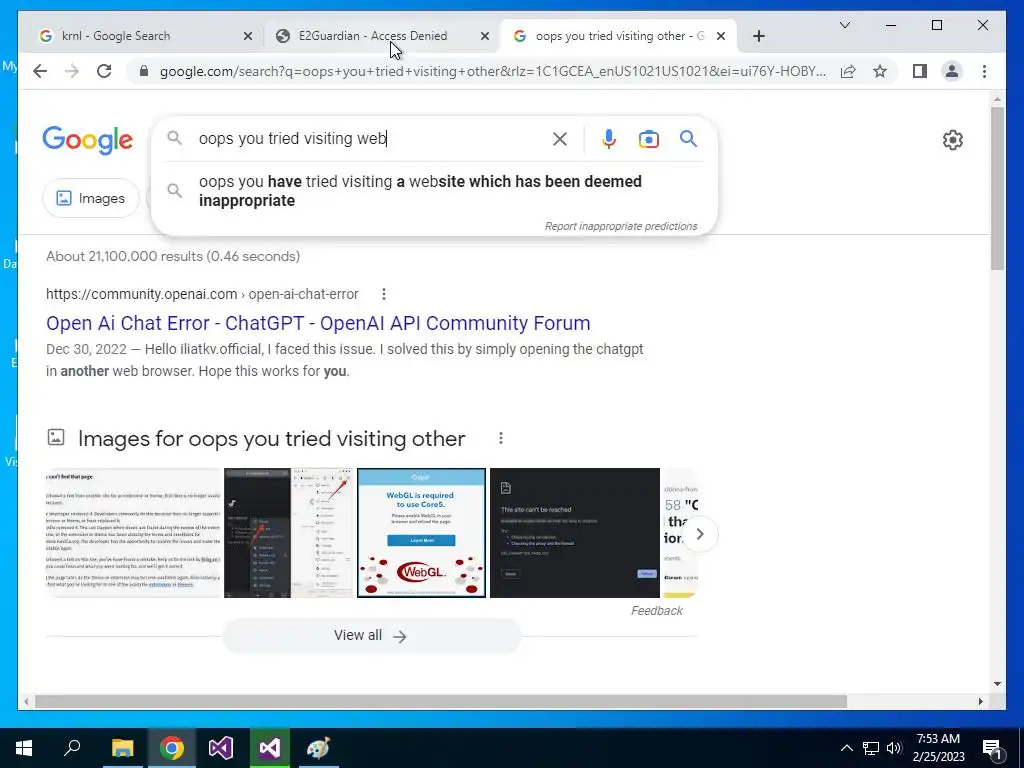
Task: Open the Chrome profile avatar menu
Action: tap(952, 71)
